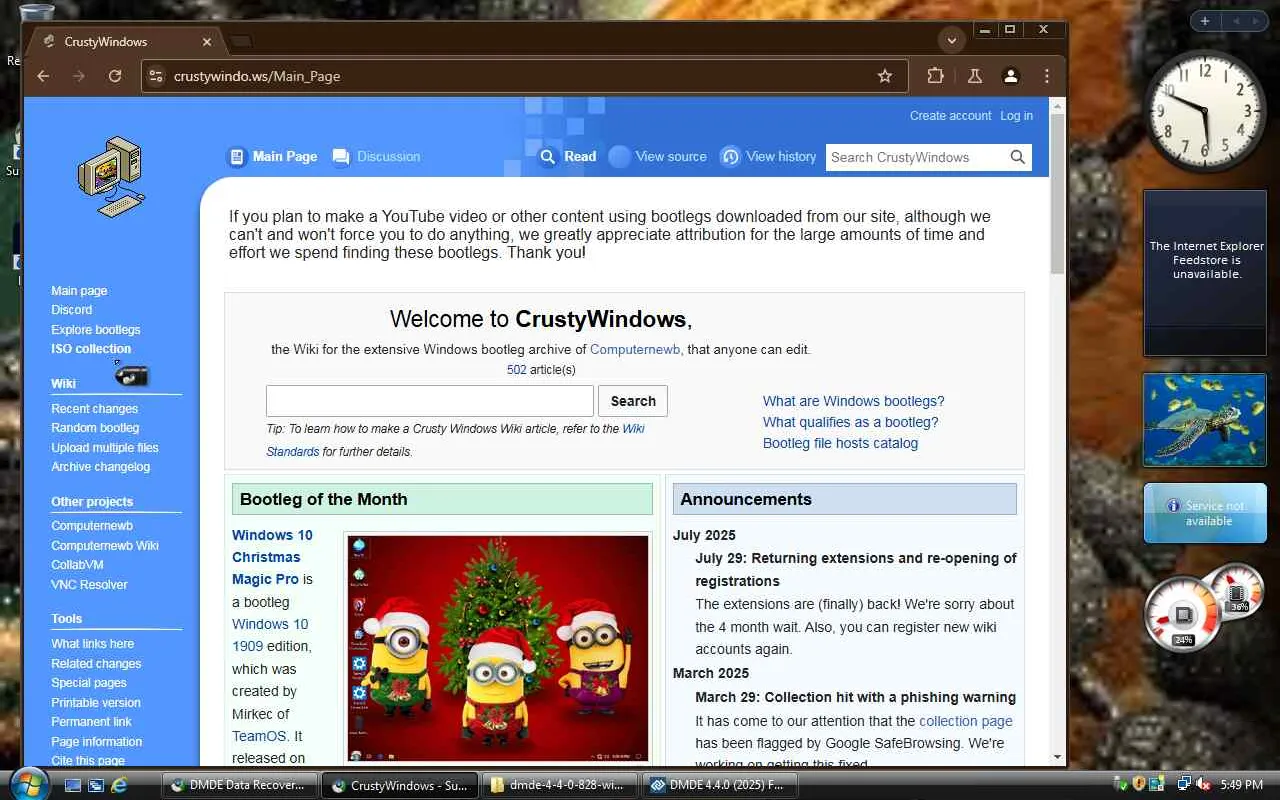Click the browser back arrow
Screen dimensions: 1280x800
point(43,76)
